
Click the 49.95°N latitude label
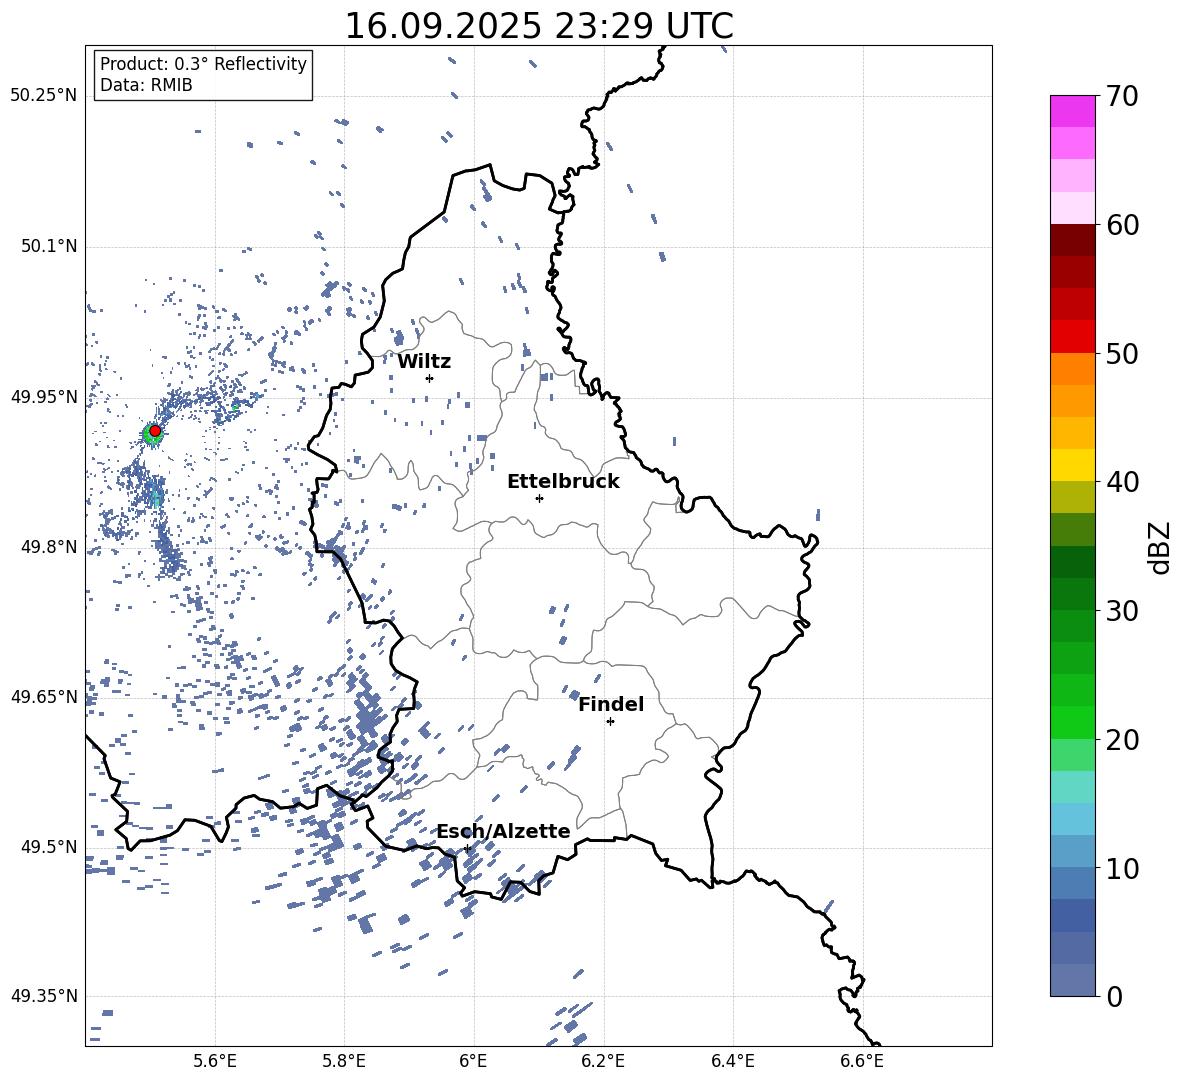pyautogui.click(x=44, y=396)
